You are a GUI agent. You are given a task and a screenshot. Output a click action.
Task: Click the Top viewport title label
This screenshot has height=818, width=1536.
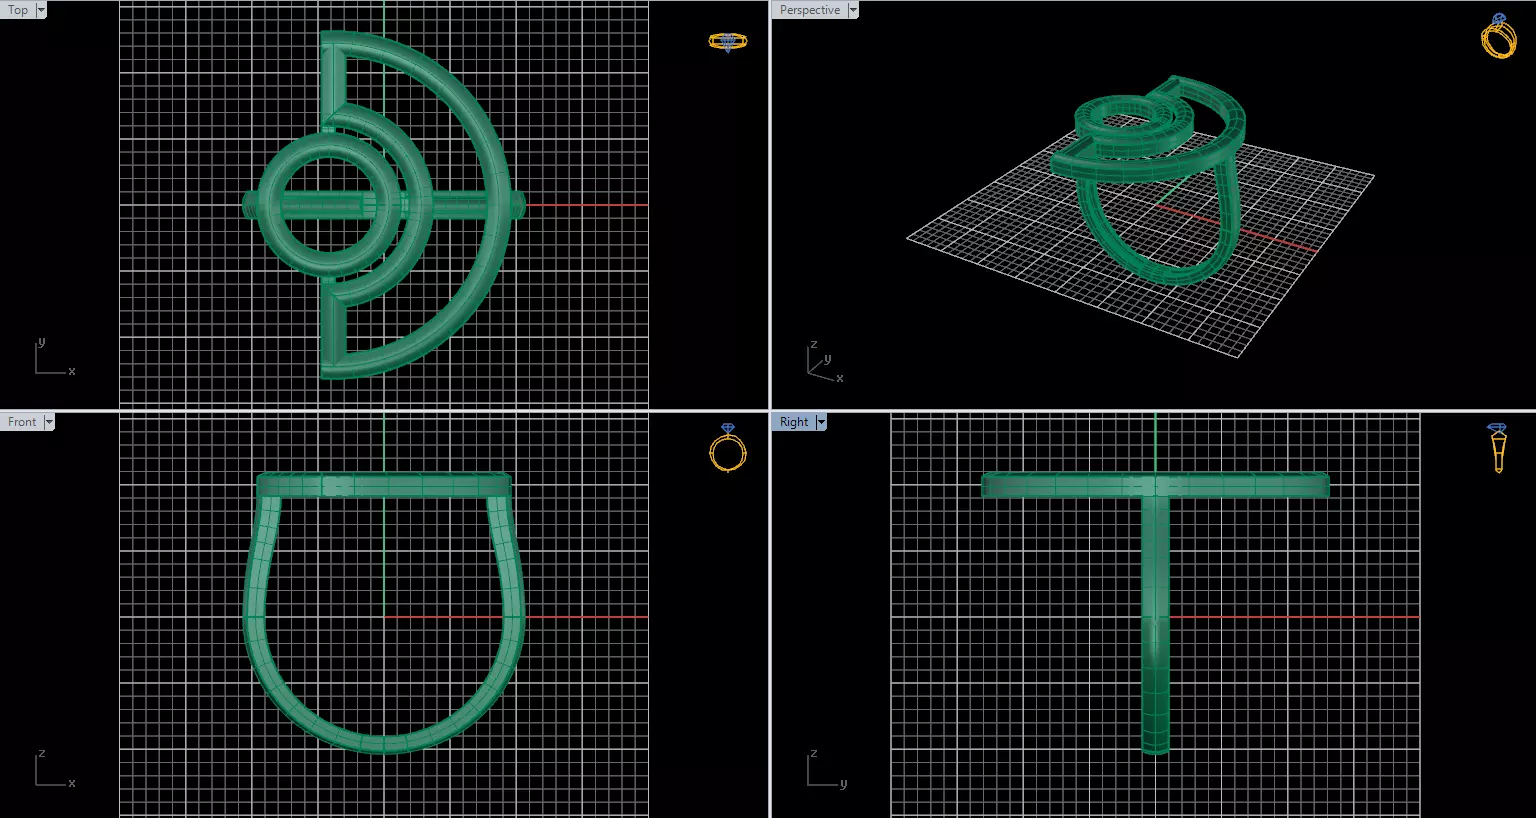click(18, 10)
